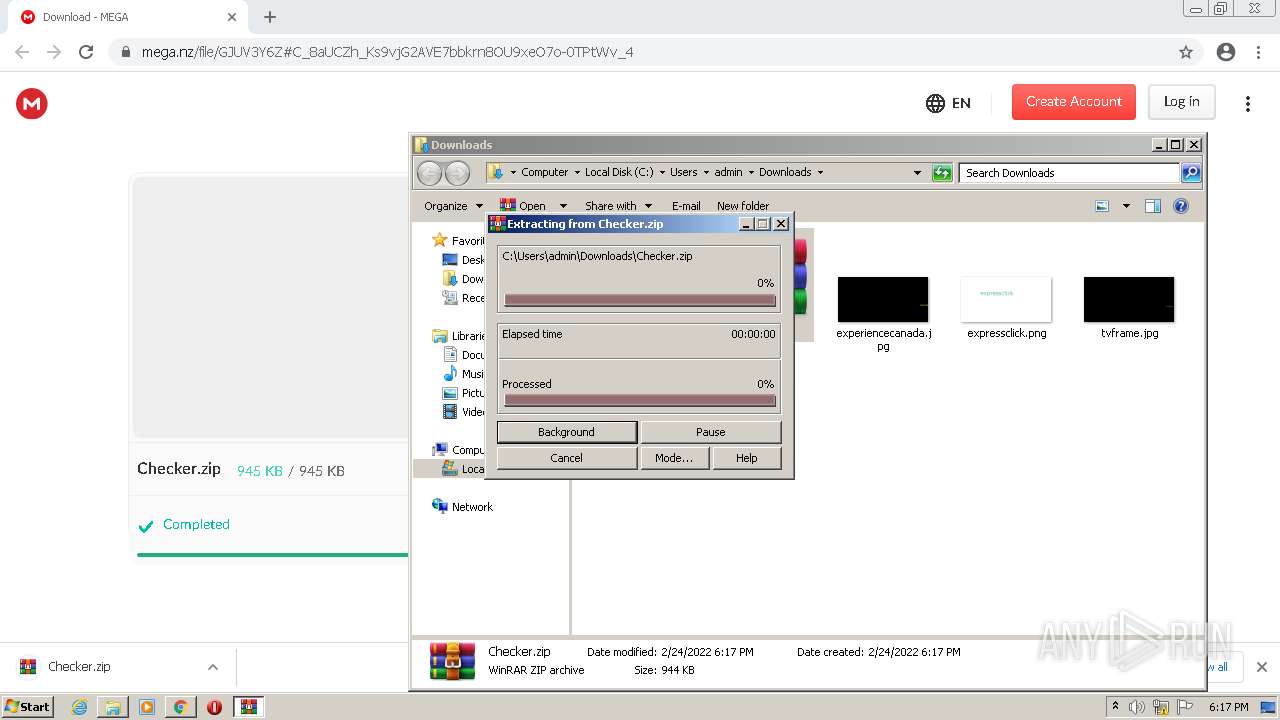Change view icon in Explorer toolbar
The height and width of the screenshot is (720, 1280).
[x=1102, y=206]
